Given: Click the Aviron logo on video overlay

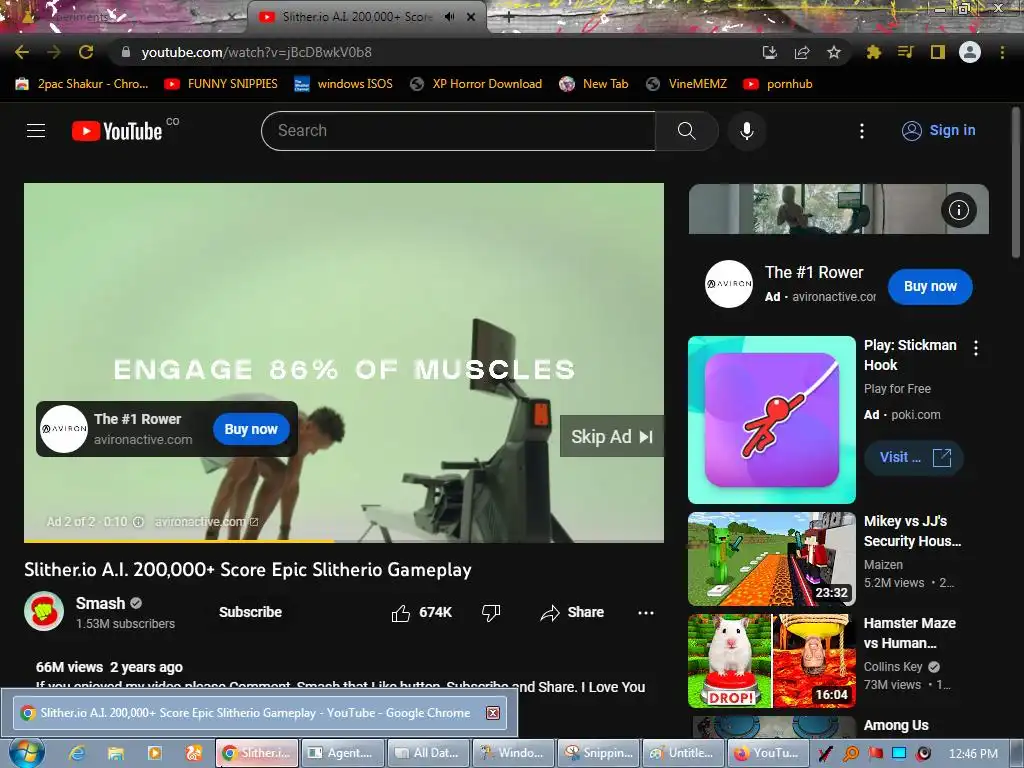Looking at the screenshot, I should [x=64, y=429].
